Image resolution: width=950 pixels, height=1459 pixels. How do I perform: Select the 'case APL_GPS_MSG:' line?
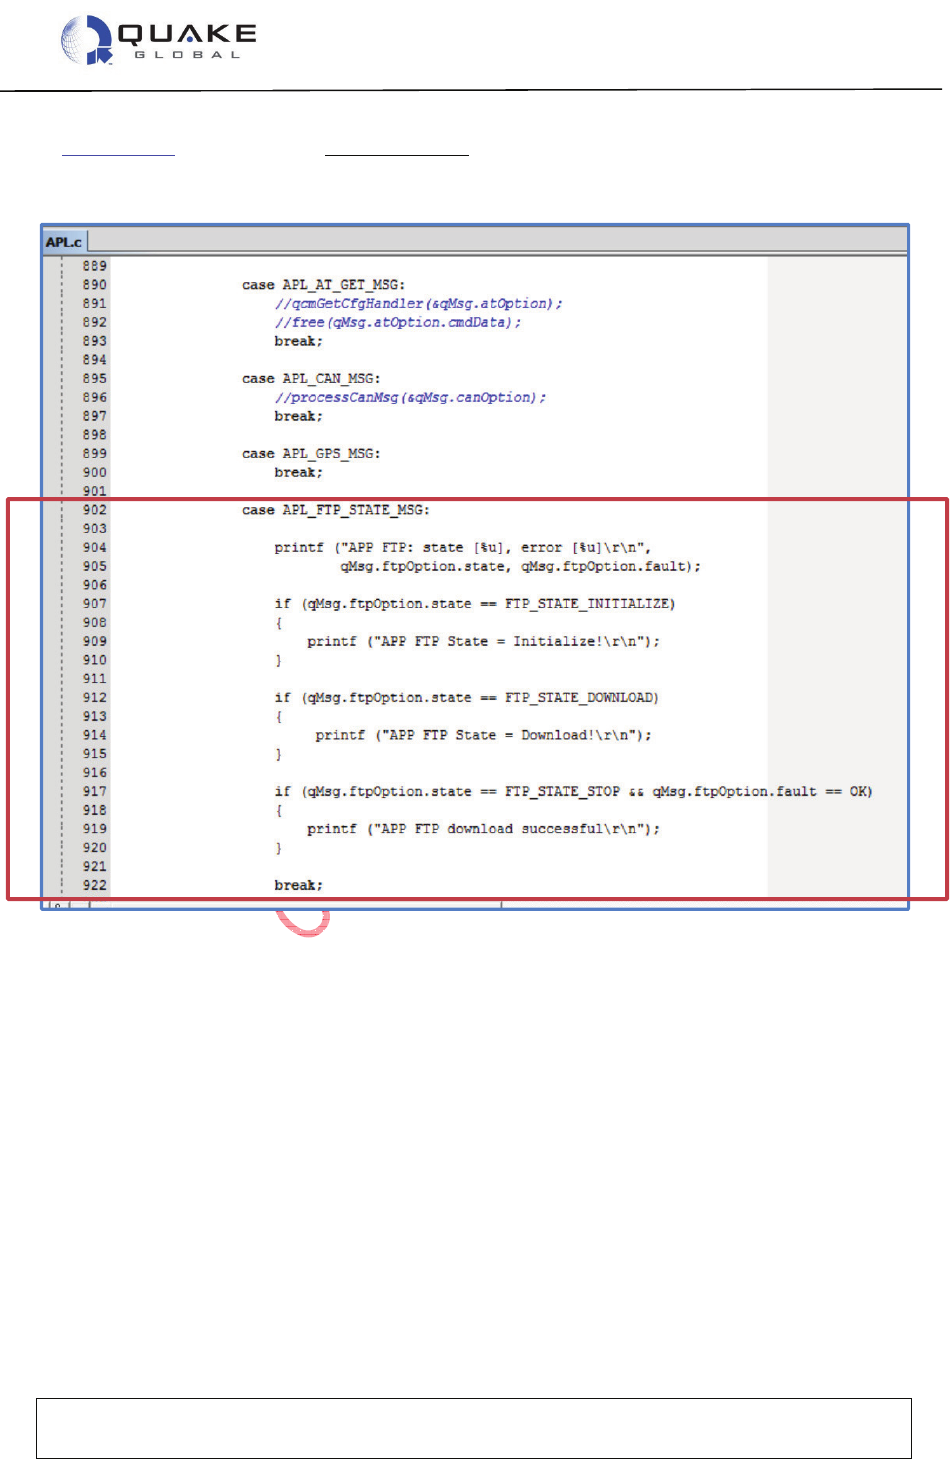(x=311, y=454)
